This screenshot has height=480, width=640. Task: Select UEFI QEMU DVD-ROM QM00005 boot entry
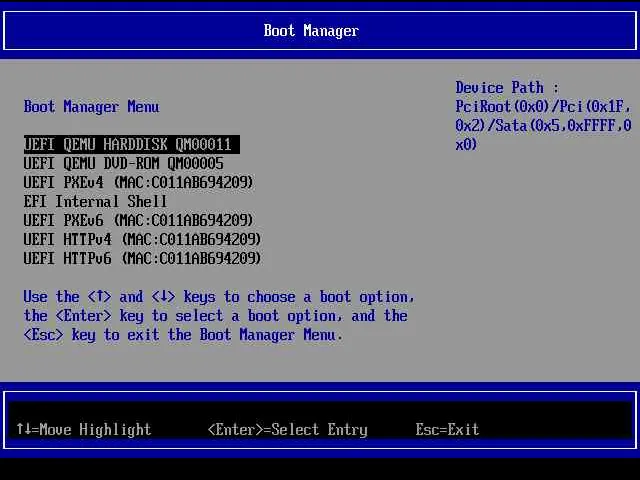tap(124, 164)
